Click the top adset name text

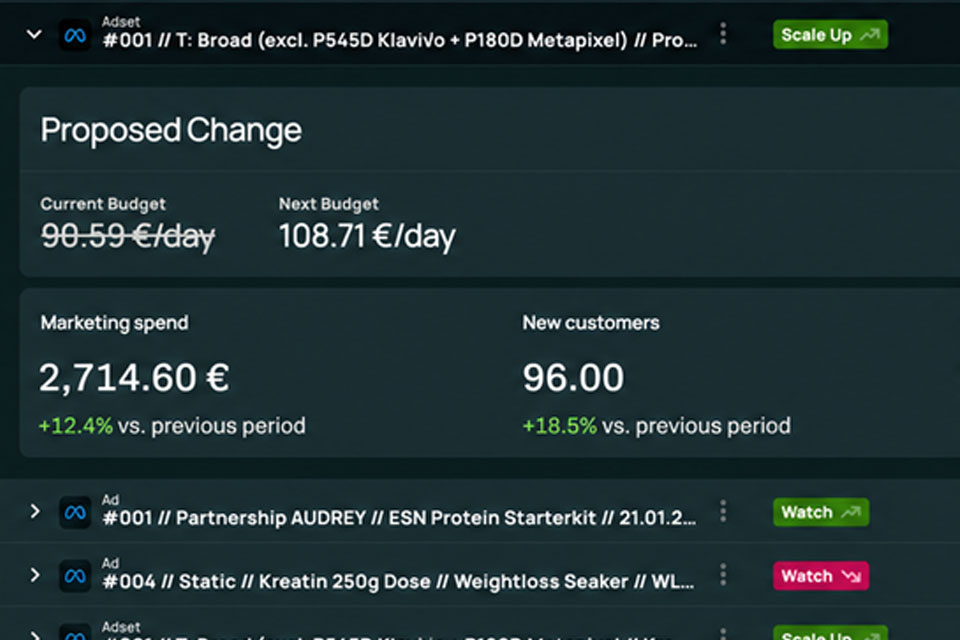click(400, 40)
